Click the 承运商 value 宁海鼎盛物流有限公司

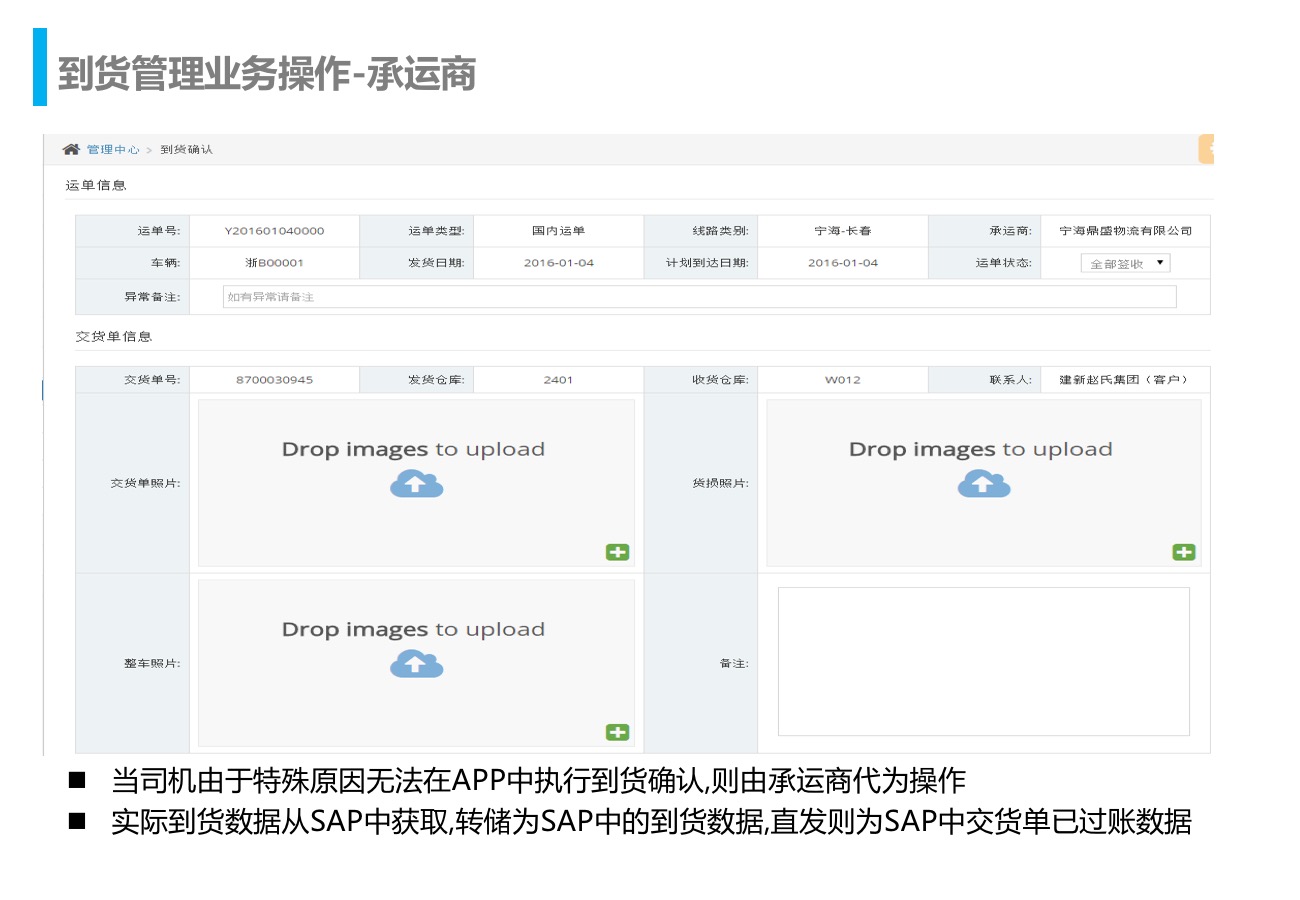pos(1125,231)
